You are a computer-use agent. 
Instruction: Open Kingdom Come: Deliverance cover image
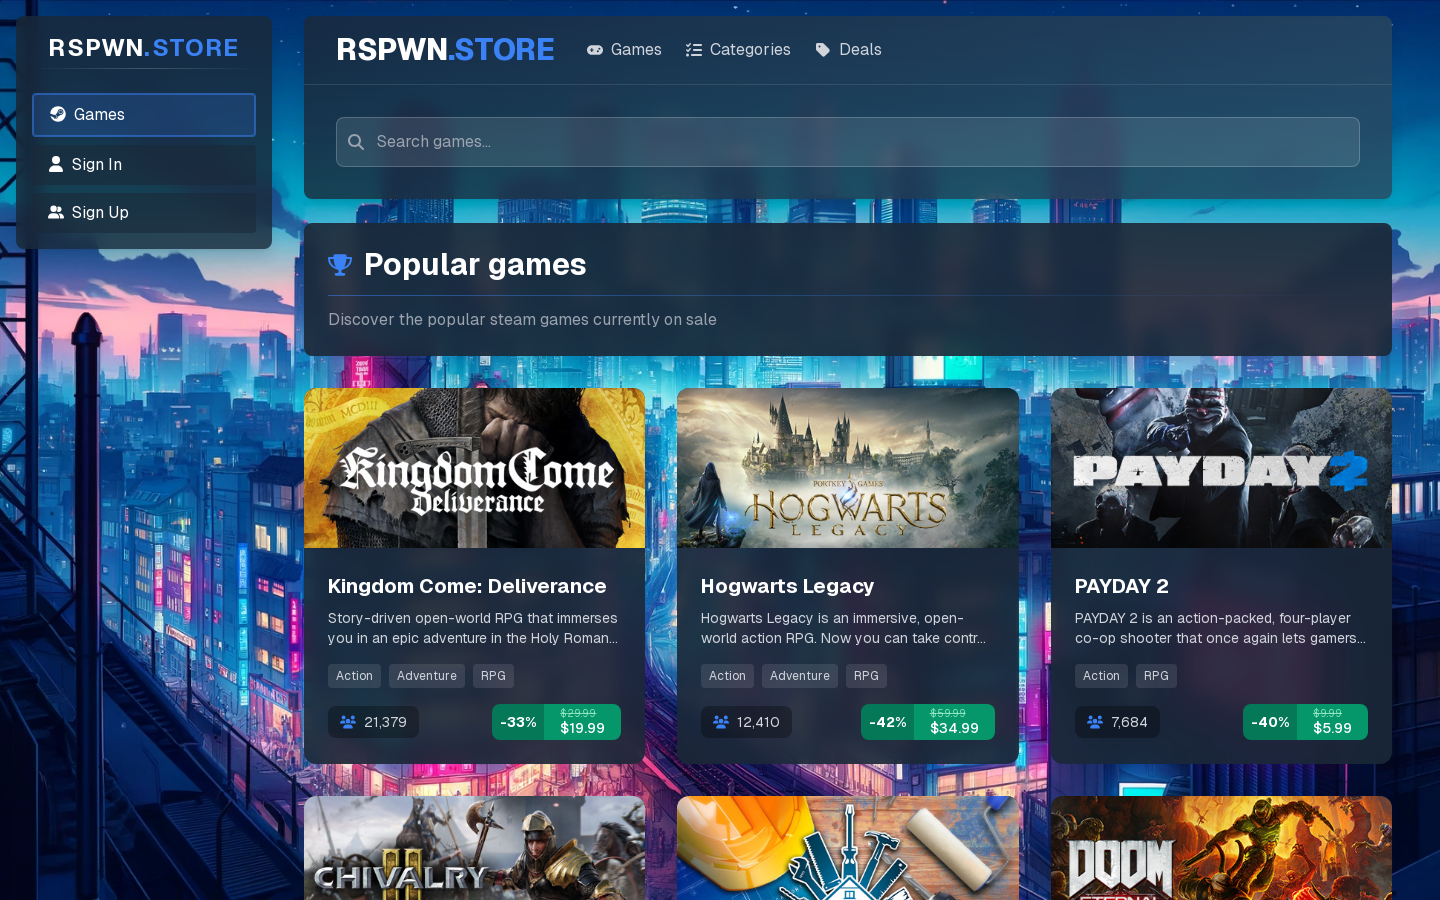click(x=475, y=468)
